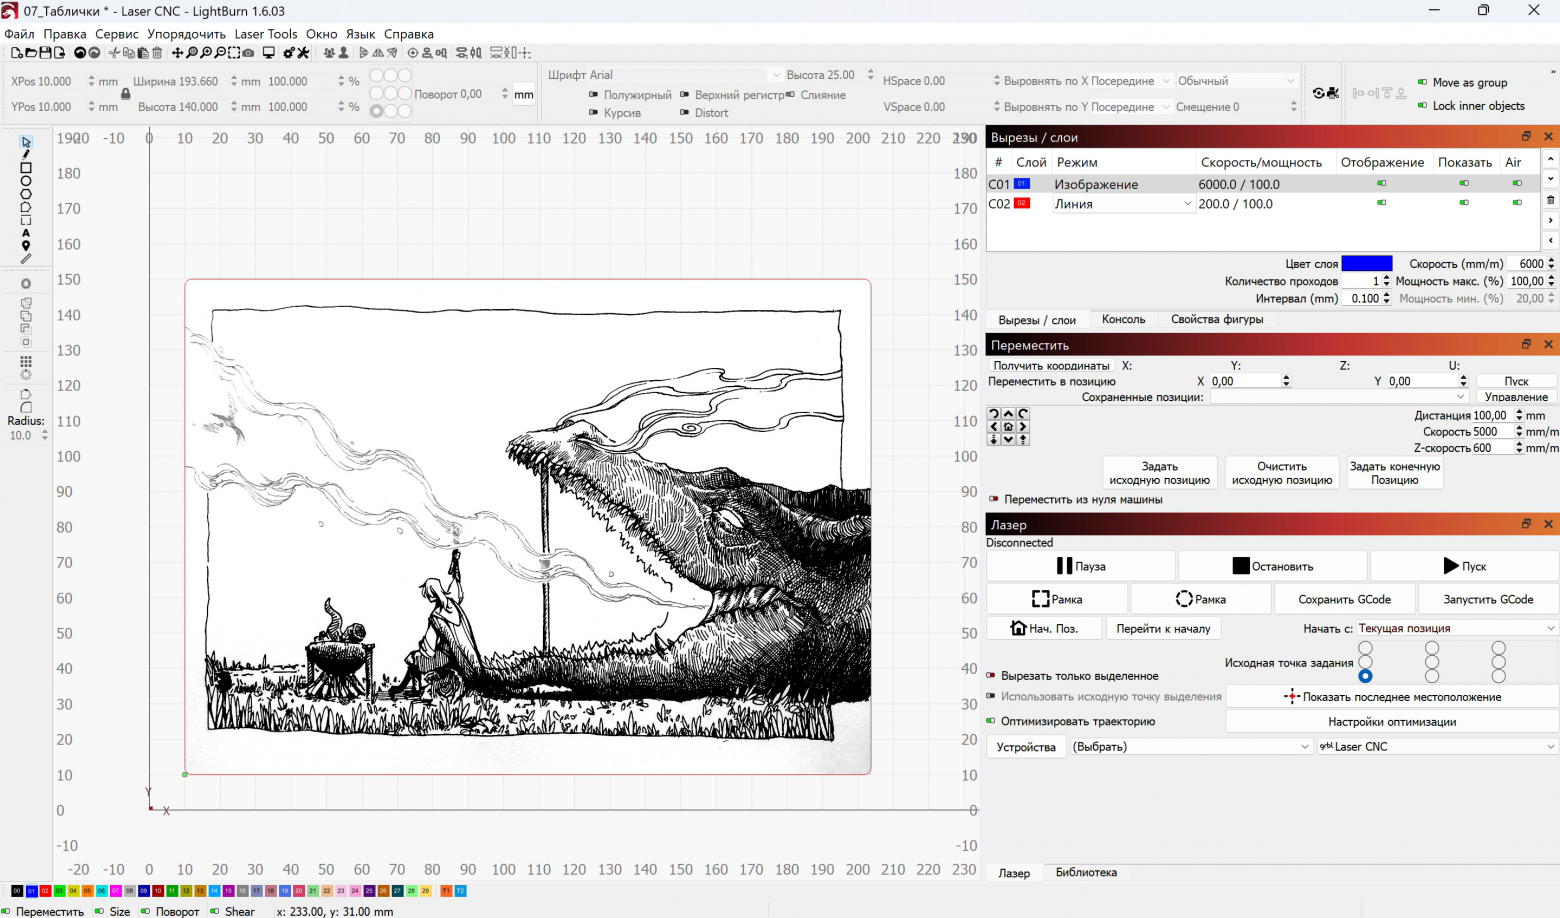Switch to the Библиотека tab
Screen dimensions: 1560x918
(1086, 873)
